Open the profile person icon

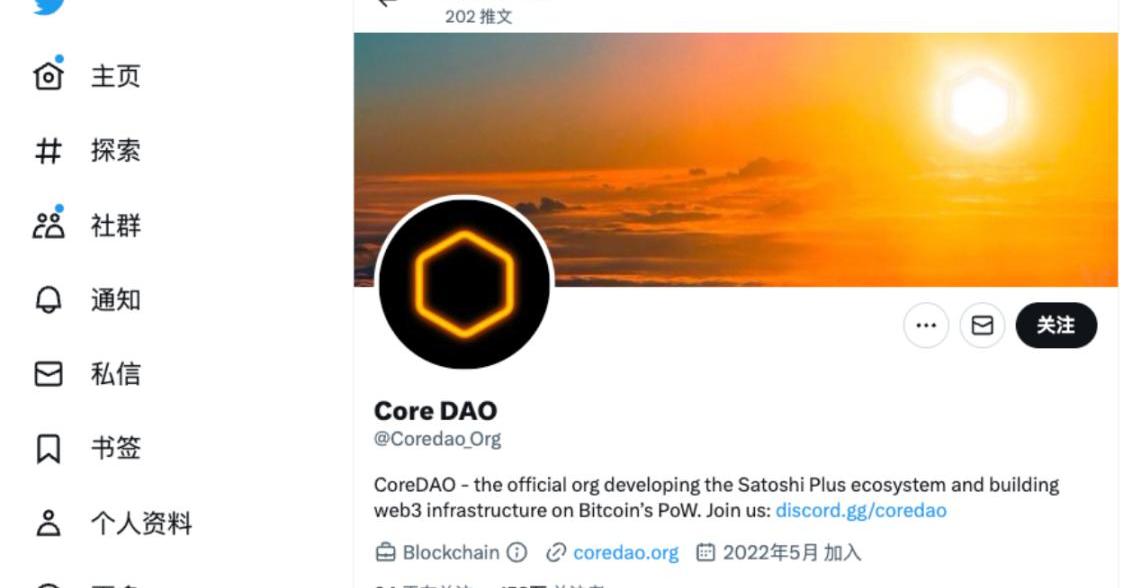point(48,523)
